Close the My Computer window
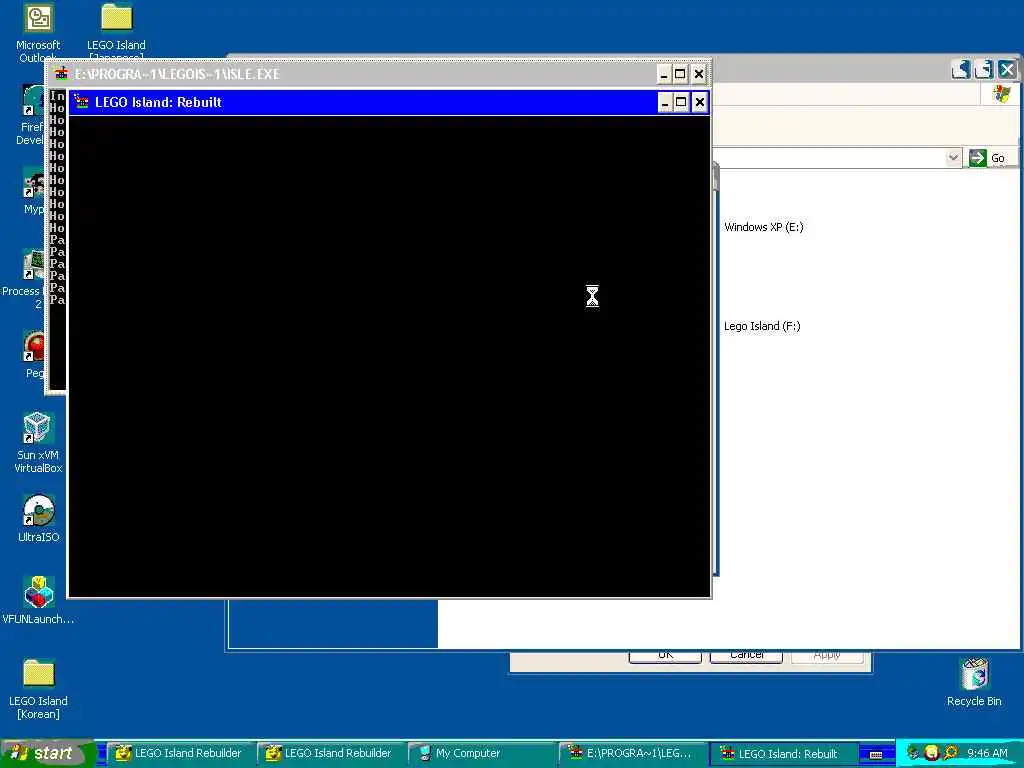1024x768 pixels. click(x=1008, y=69)
